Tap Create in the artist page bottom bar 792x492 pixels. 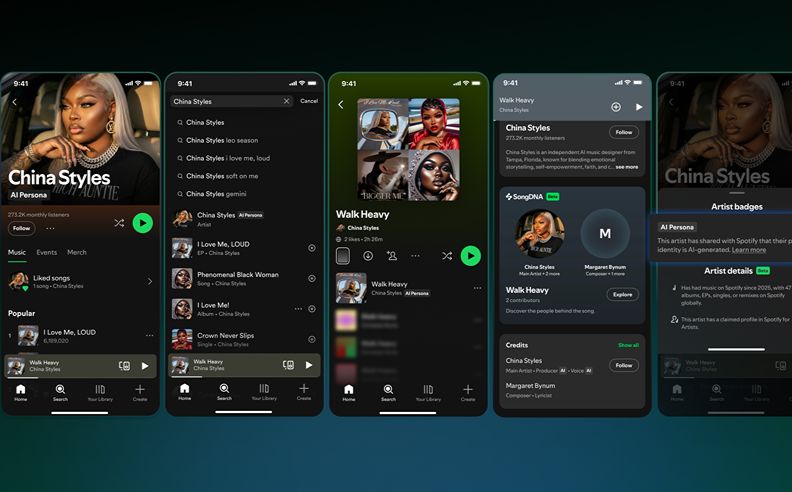pos(140,392)
